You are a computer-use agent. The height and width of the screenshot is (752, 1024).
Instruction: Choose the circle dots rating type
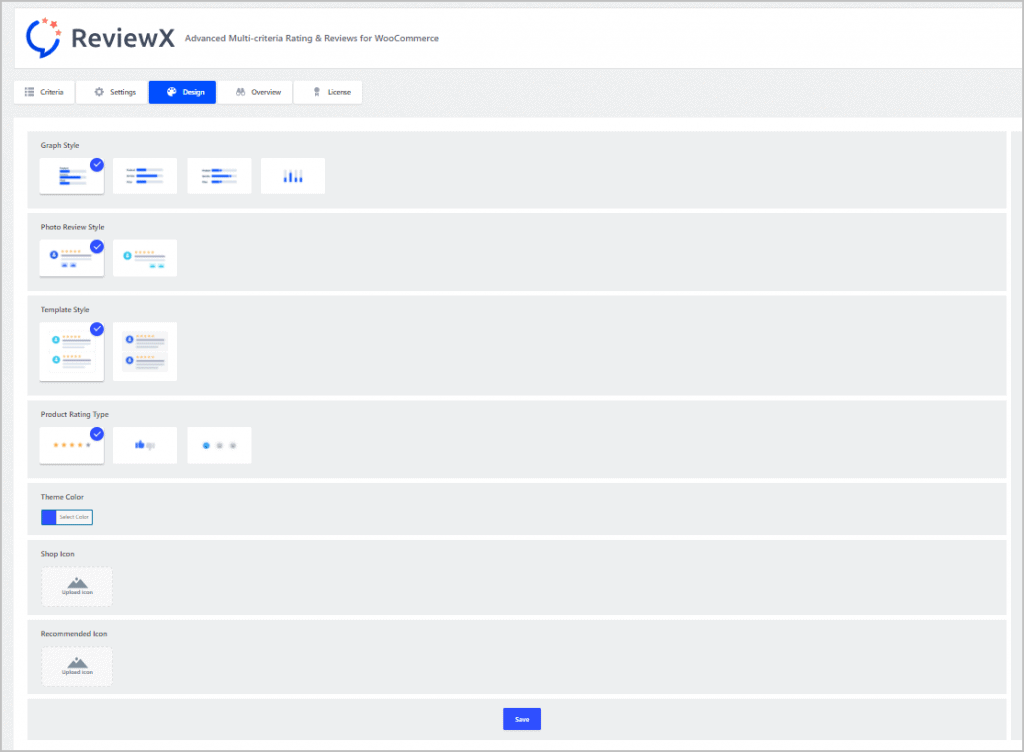click(x=219, y=445)
